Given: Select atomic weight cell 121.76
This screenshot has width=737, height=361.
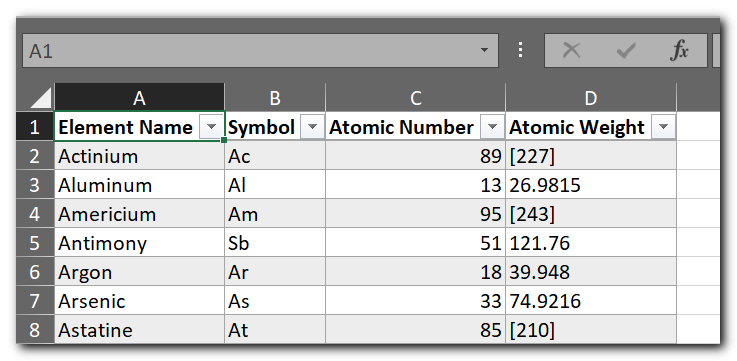Looking at the screenshot, I should pyautogui.click(x=591, y=243).
